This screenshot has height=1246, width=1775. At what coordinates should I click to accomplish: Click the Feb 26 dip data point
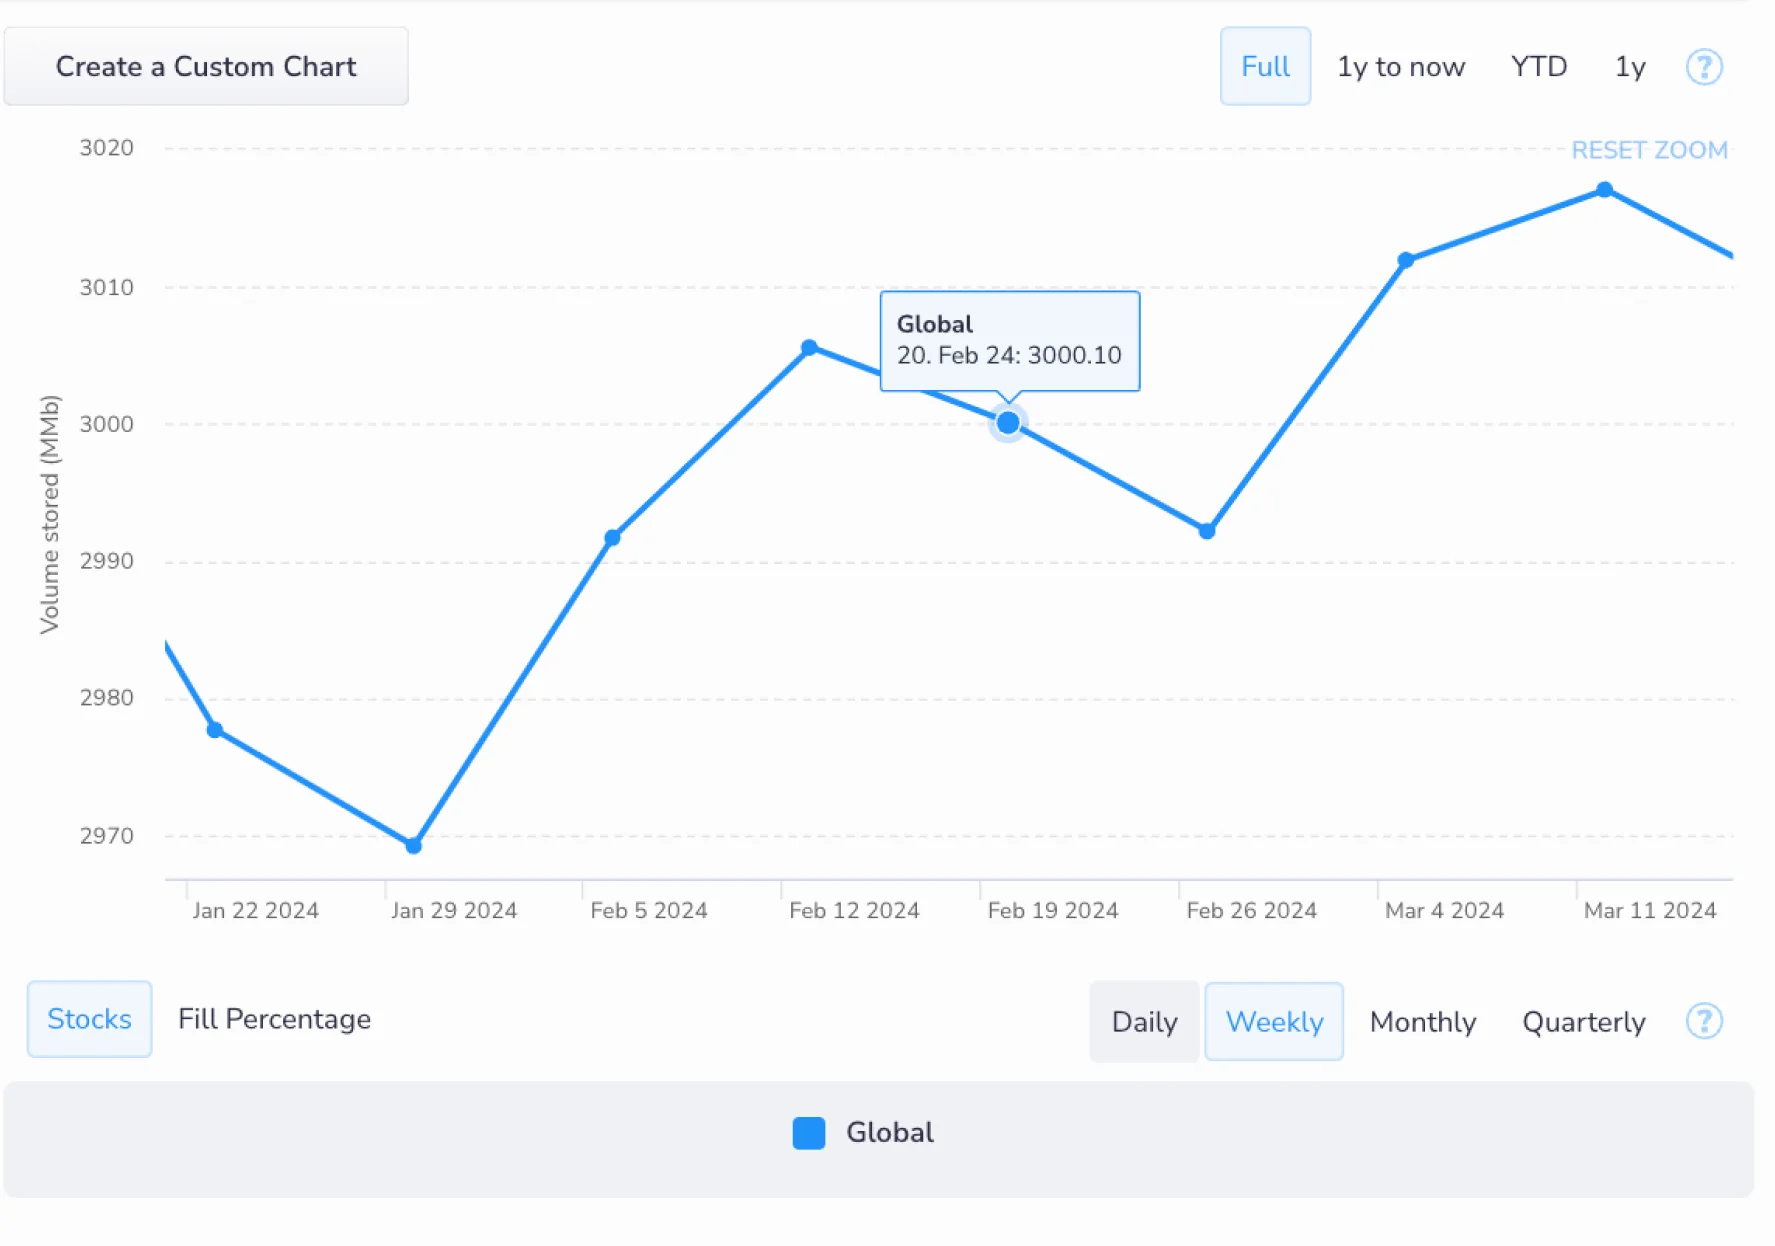click(x=1207, y=531)
